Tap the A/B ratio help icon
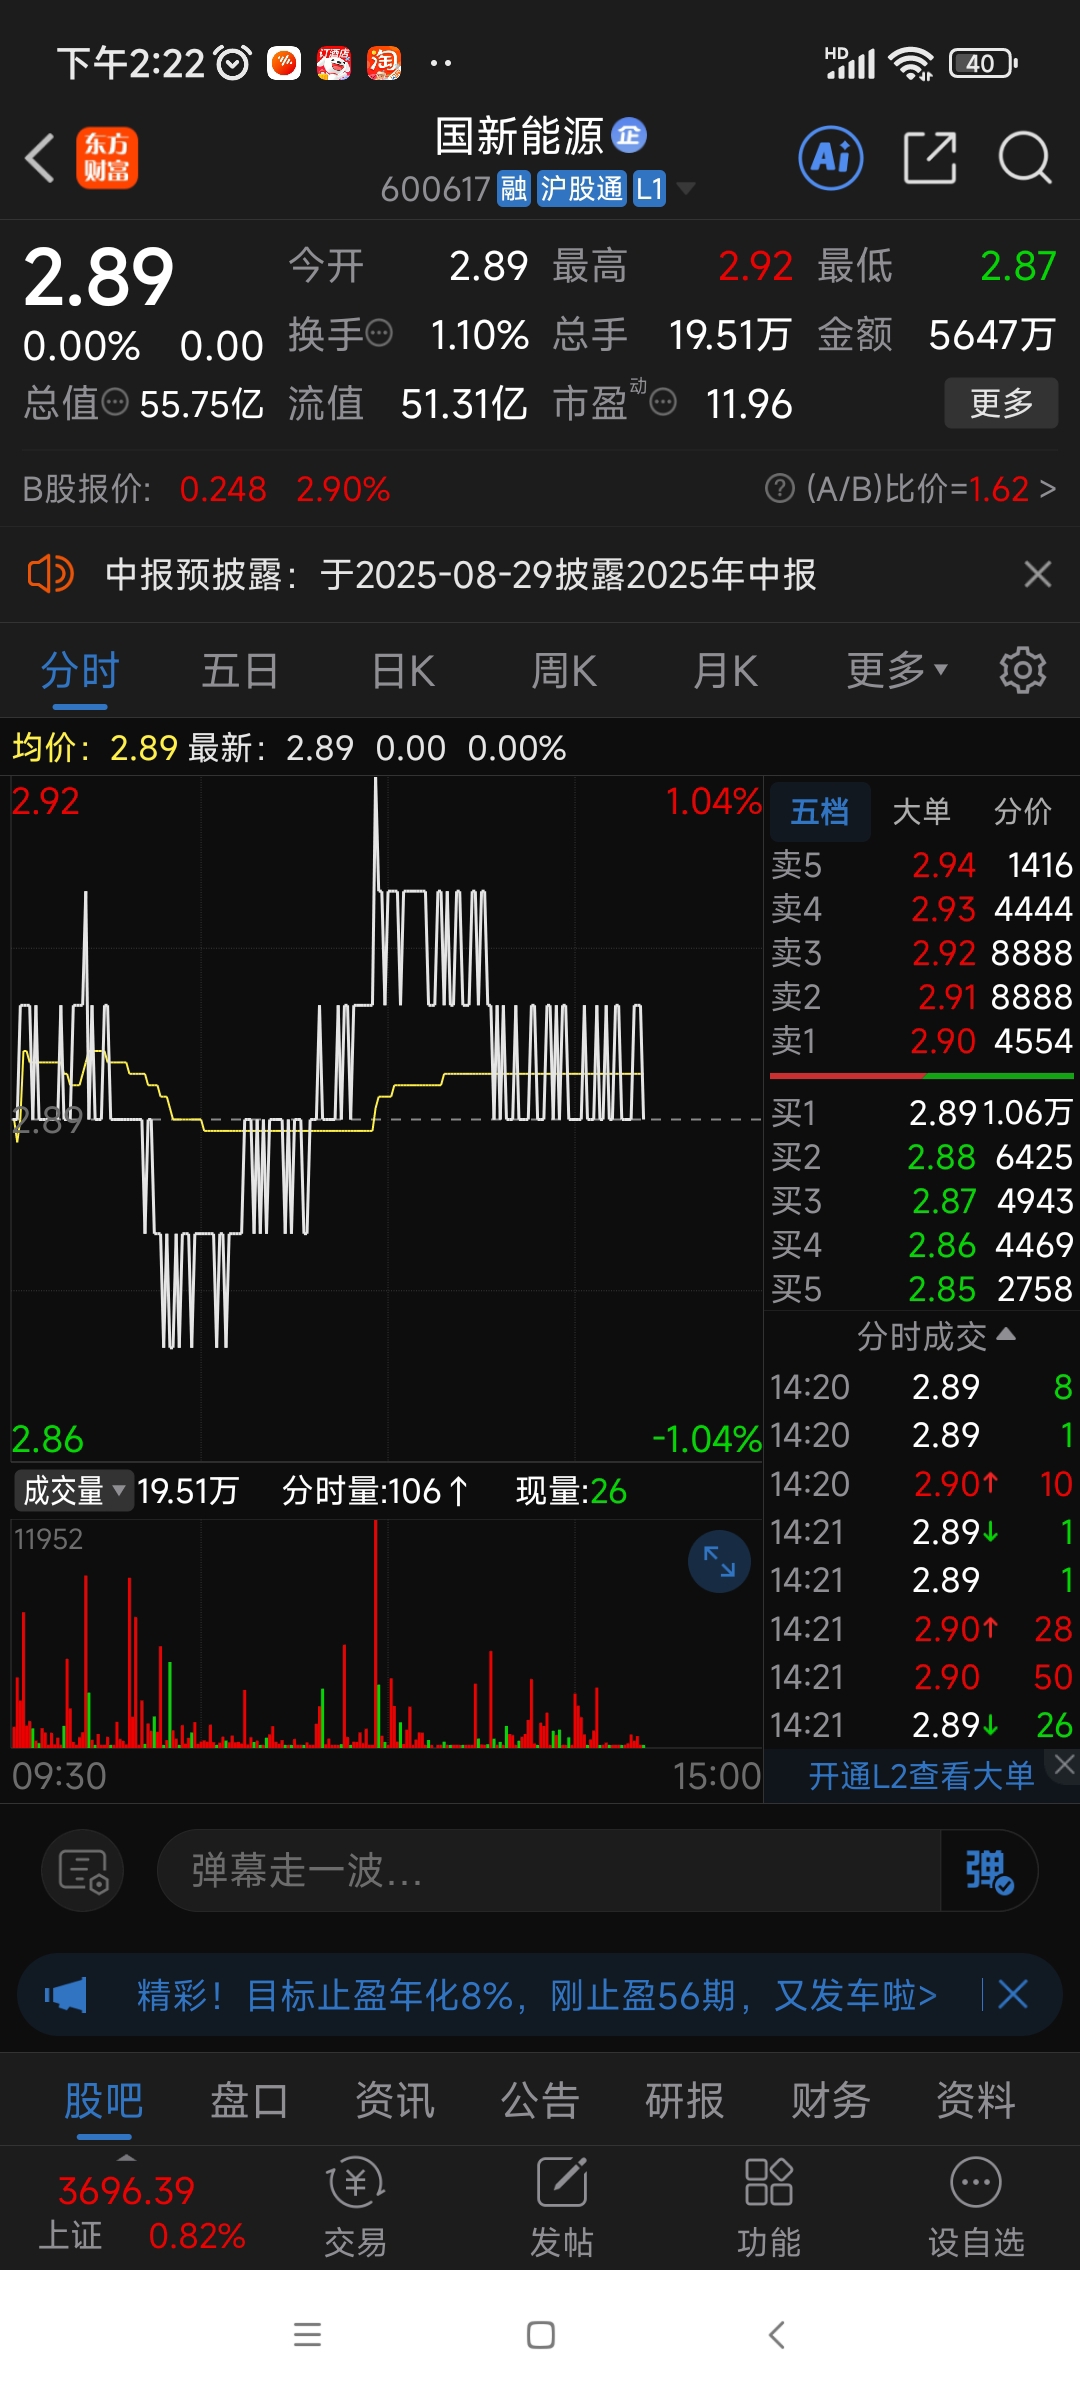 pos(778,489)
